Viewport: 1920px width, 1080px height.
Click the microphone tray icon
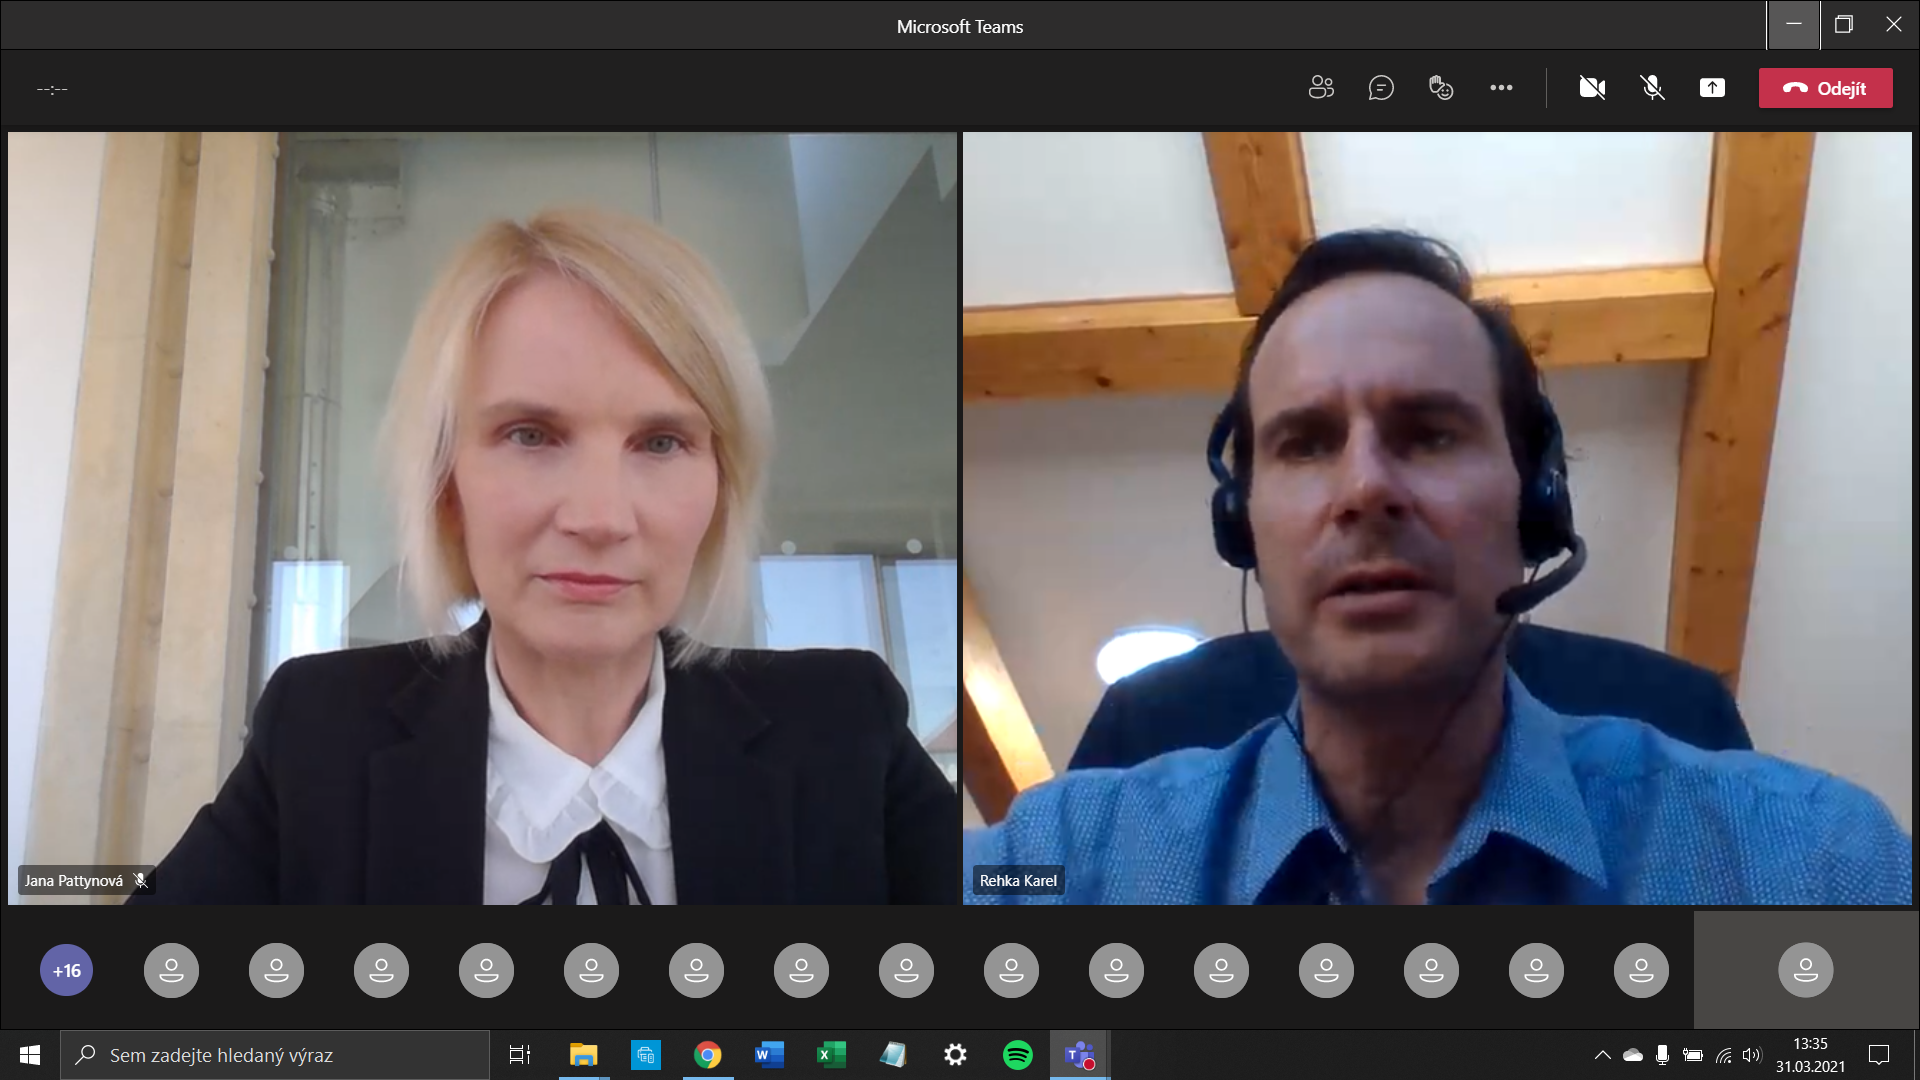point(1662,1055)
